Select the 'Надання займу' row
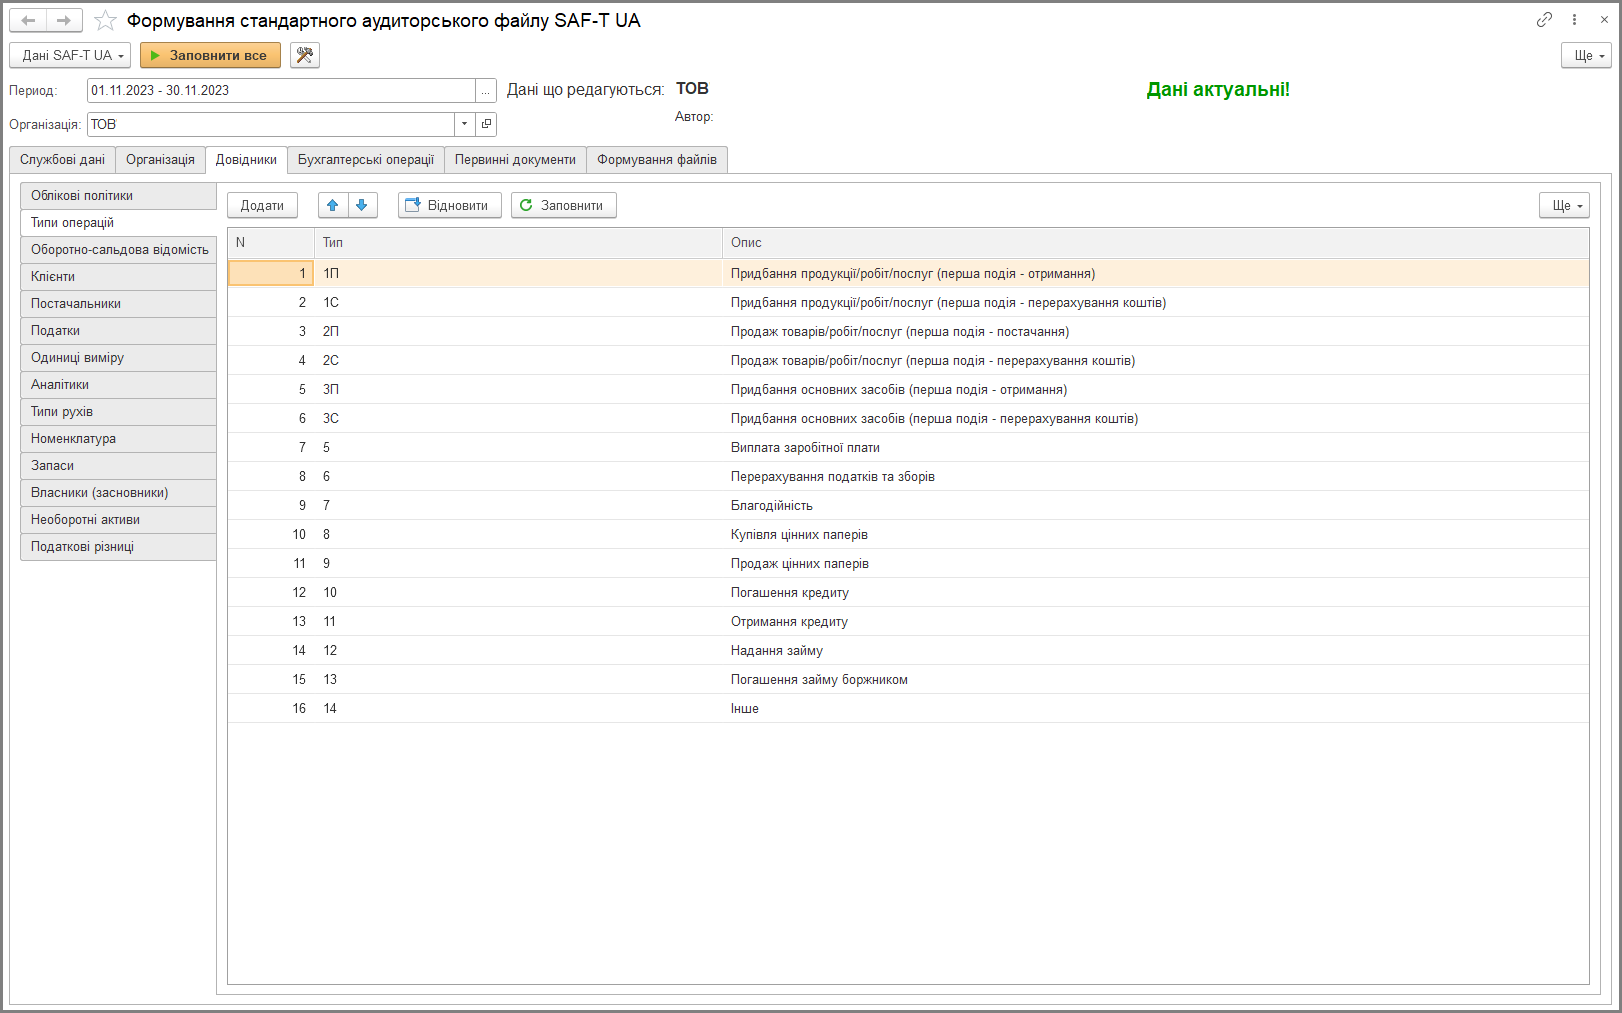The width and height of the screenshot is (1622, 1013). (908, 651)
